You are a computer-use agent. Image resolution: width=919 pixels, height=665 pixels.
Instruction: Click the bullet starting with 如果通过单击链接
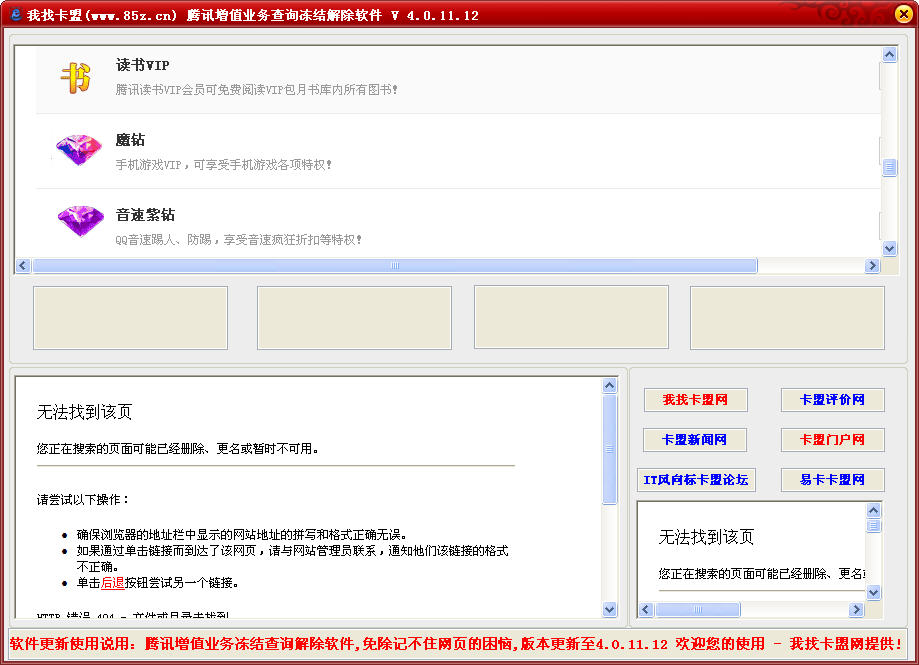coord(292,558)
